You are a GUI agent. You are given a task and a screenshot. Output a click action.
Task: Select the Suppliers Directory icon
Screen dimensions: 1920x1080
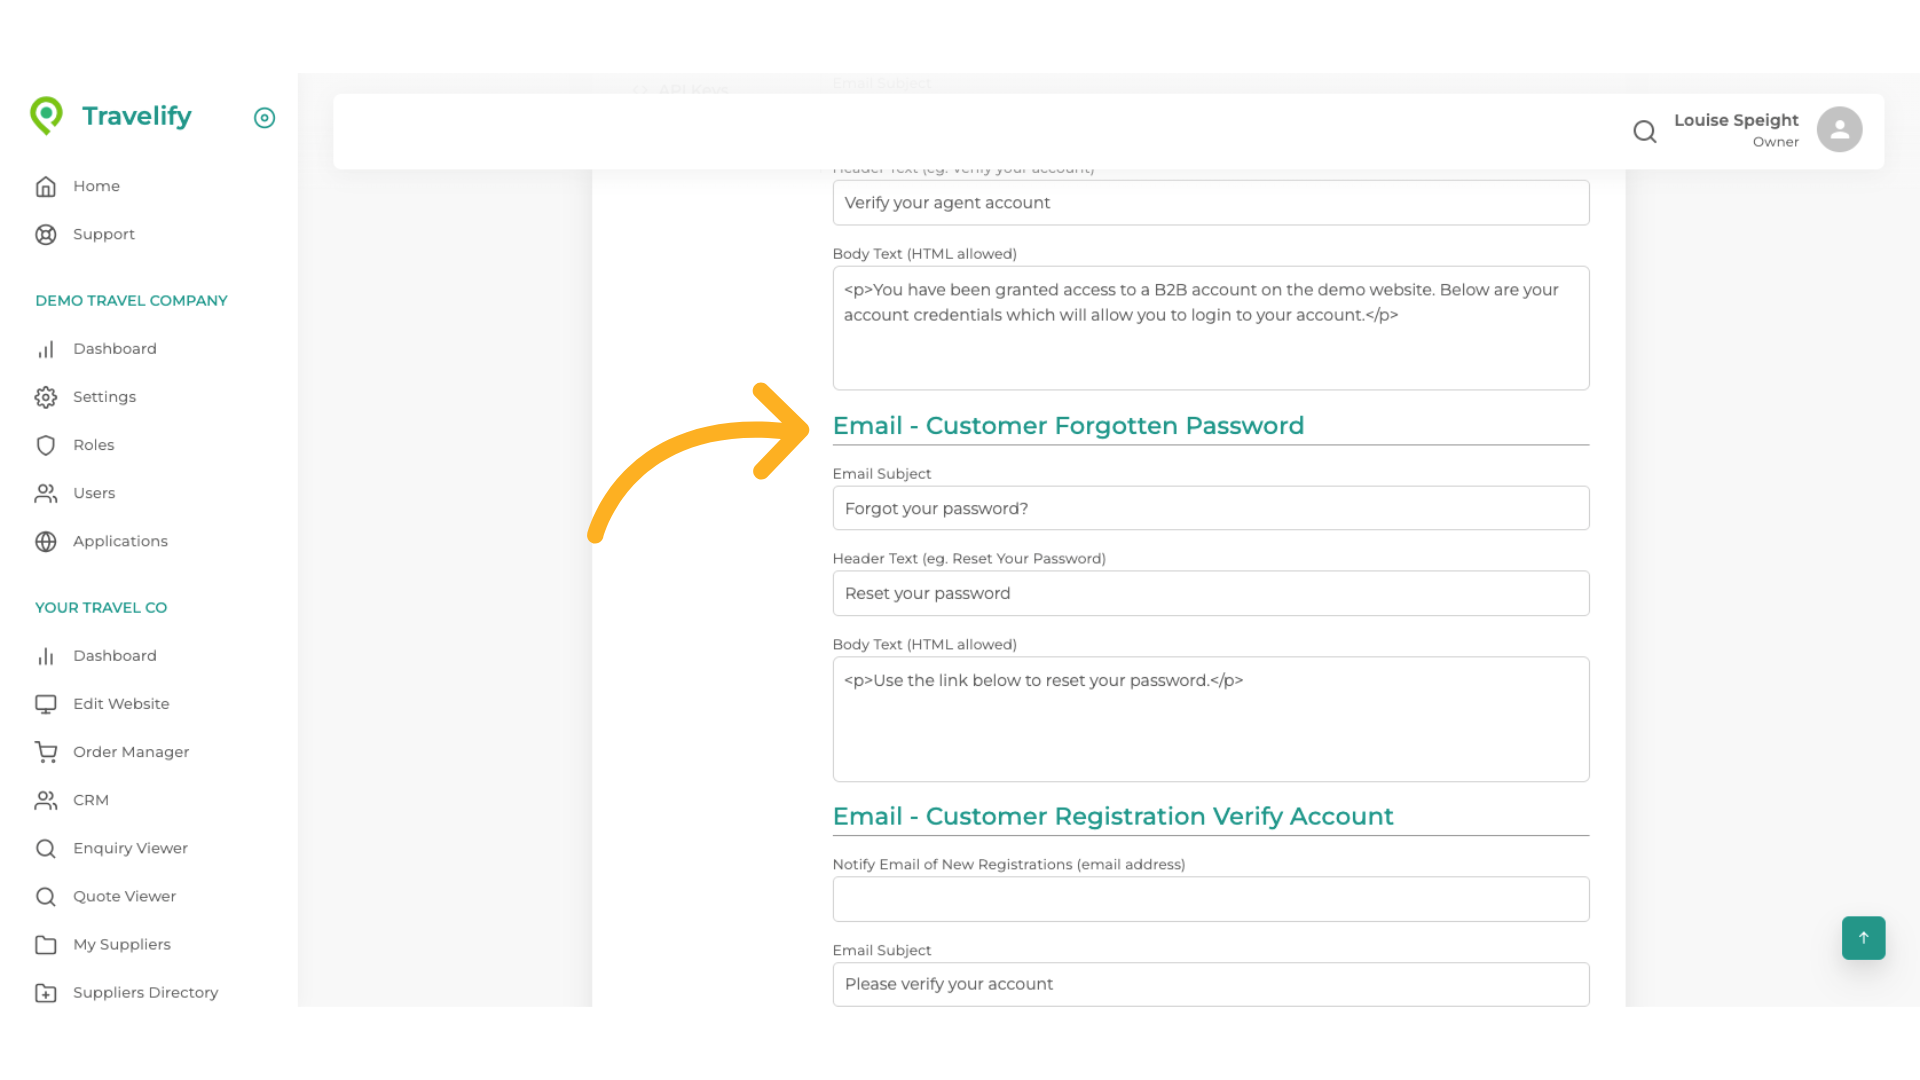point(46,992)
